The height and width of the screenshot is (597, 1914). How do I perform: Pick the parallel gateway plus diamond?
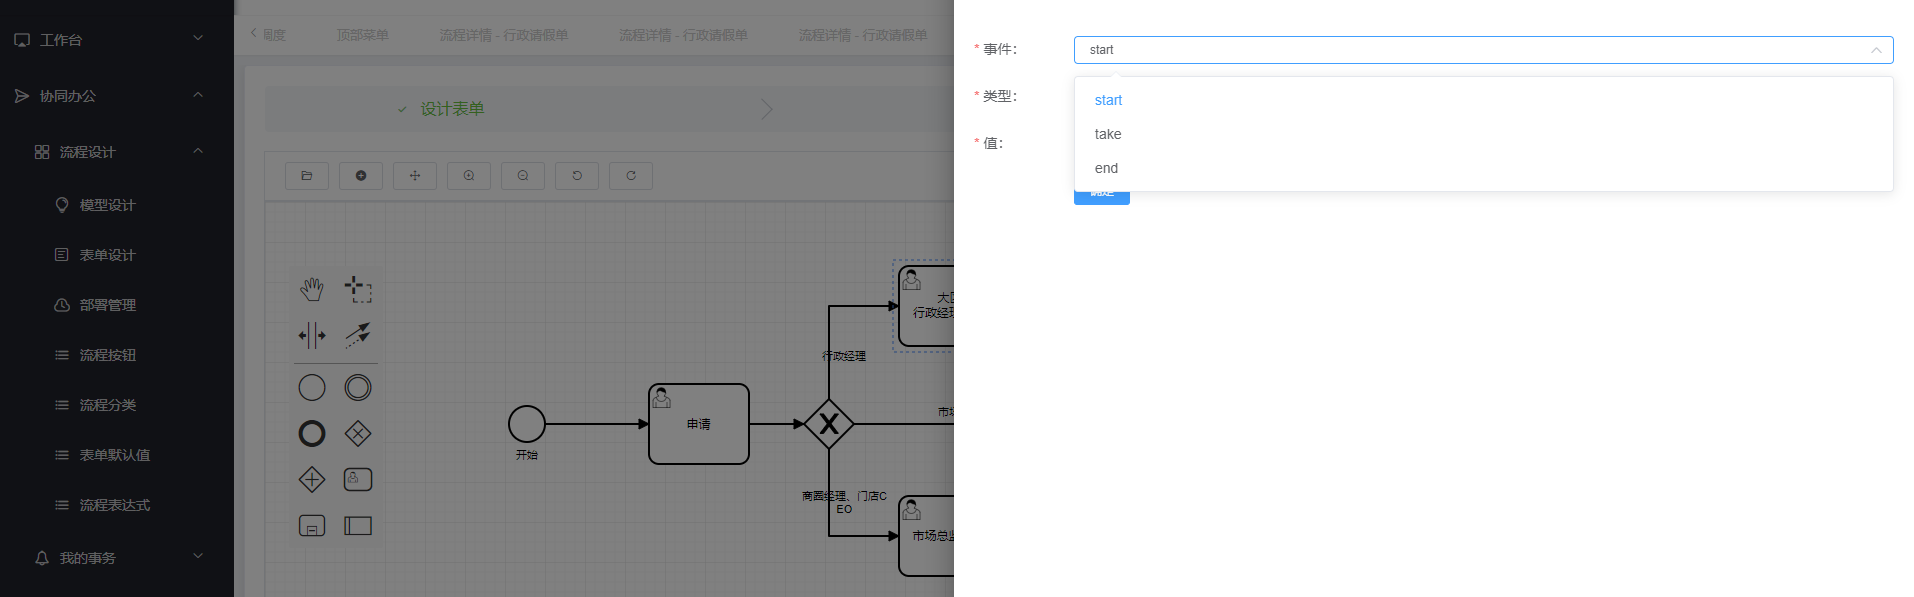[x=312, y=480]
